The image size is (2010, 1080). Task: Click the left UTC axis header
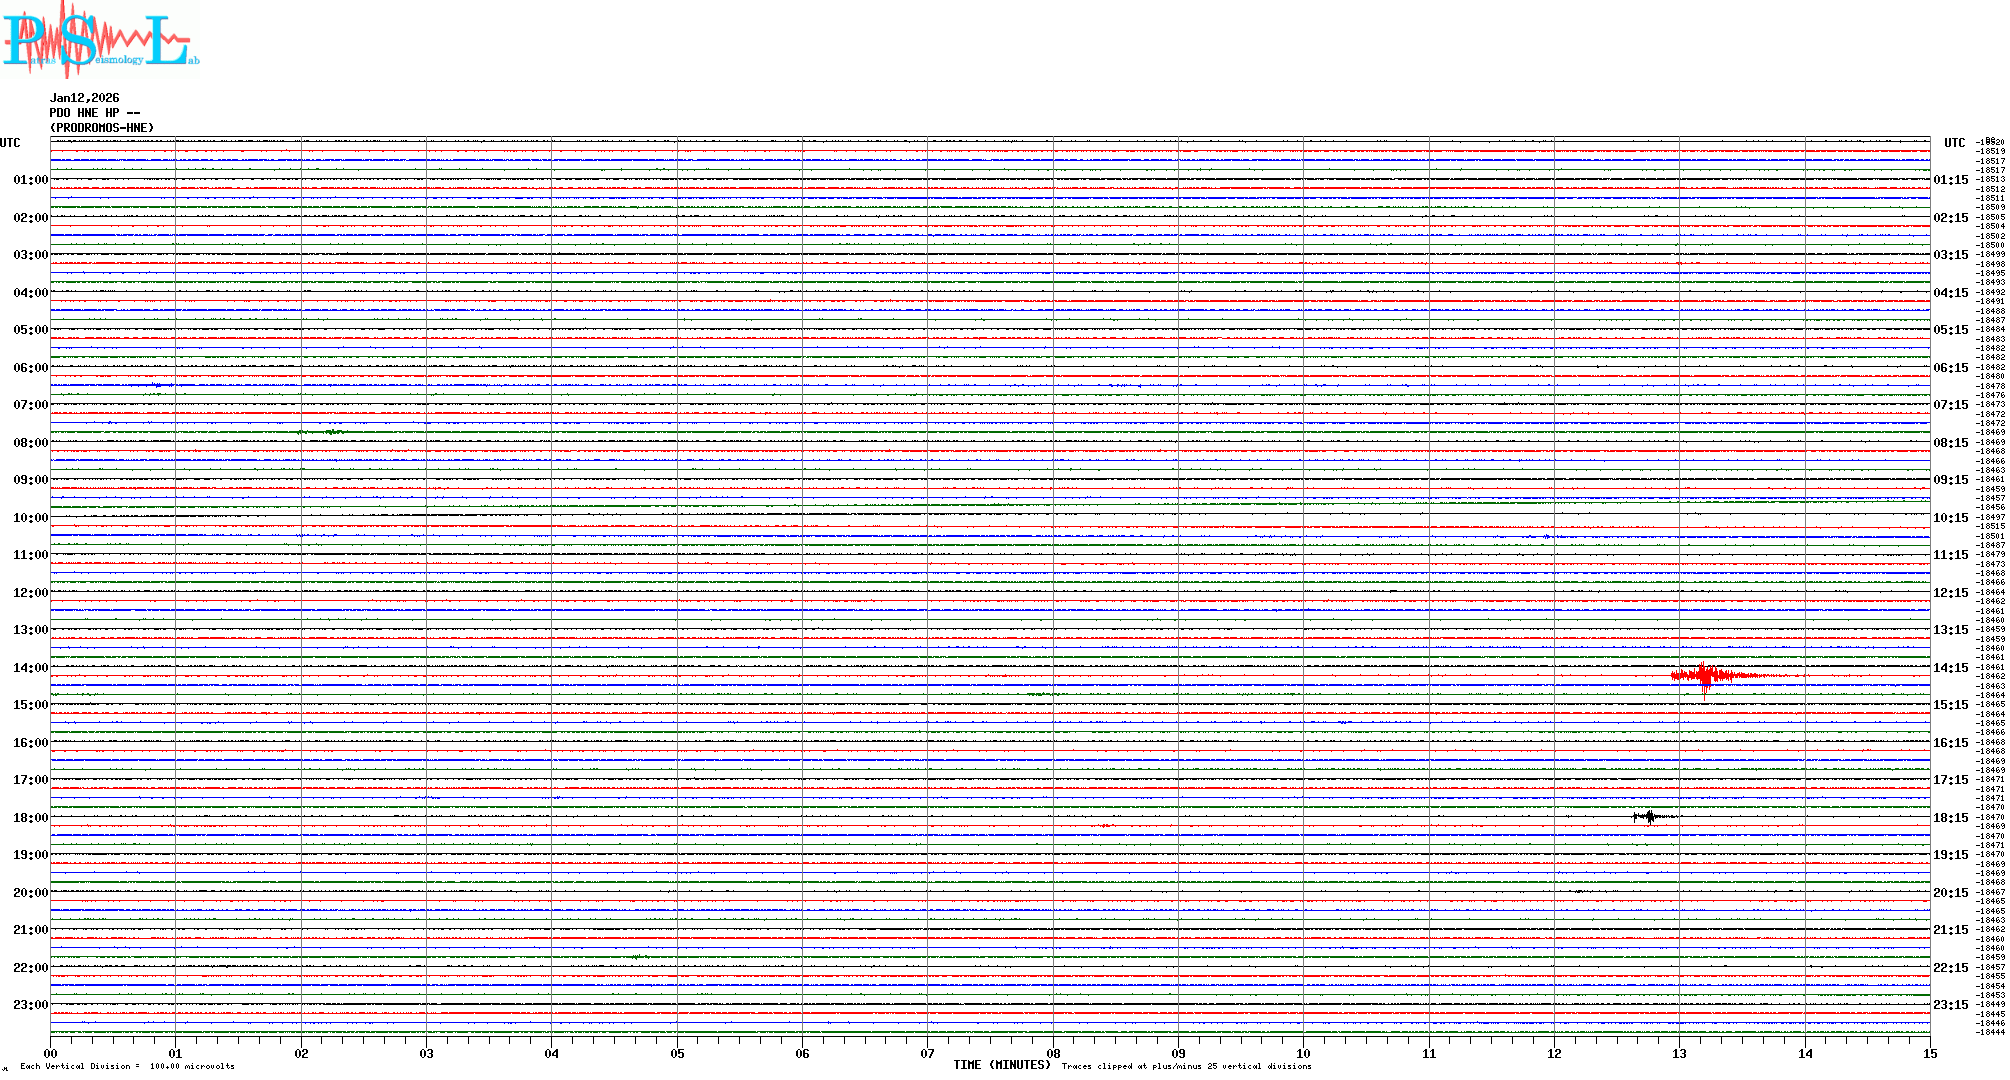click(x=10, y=143)
